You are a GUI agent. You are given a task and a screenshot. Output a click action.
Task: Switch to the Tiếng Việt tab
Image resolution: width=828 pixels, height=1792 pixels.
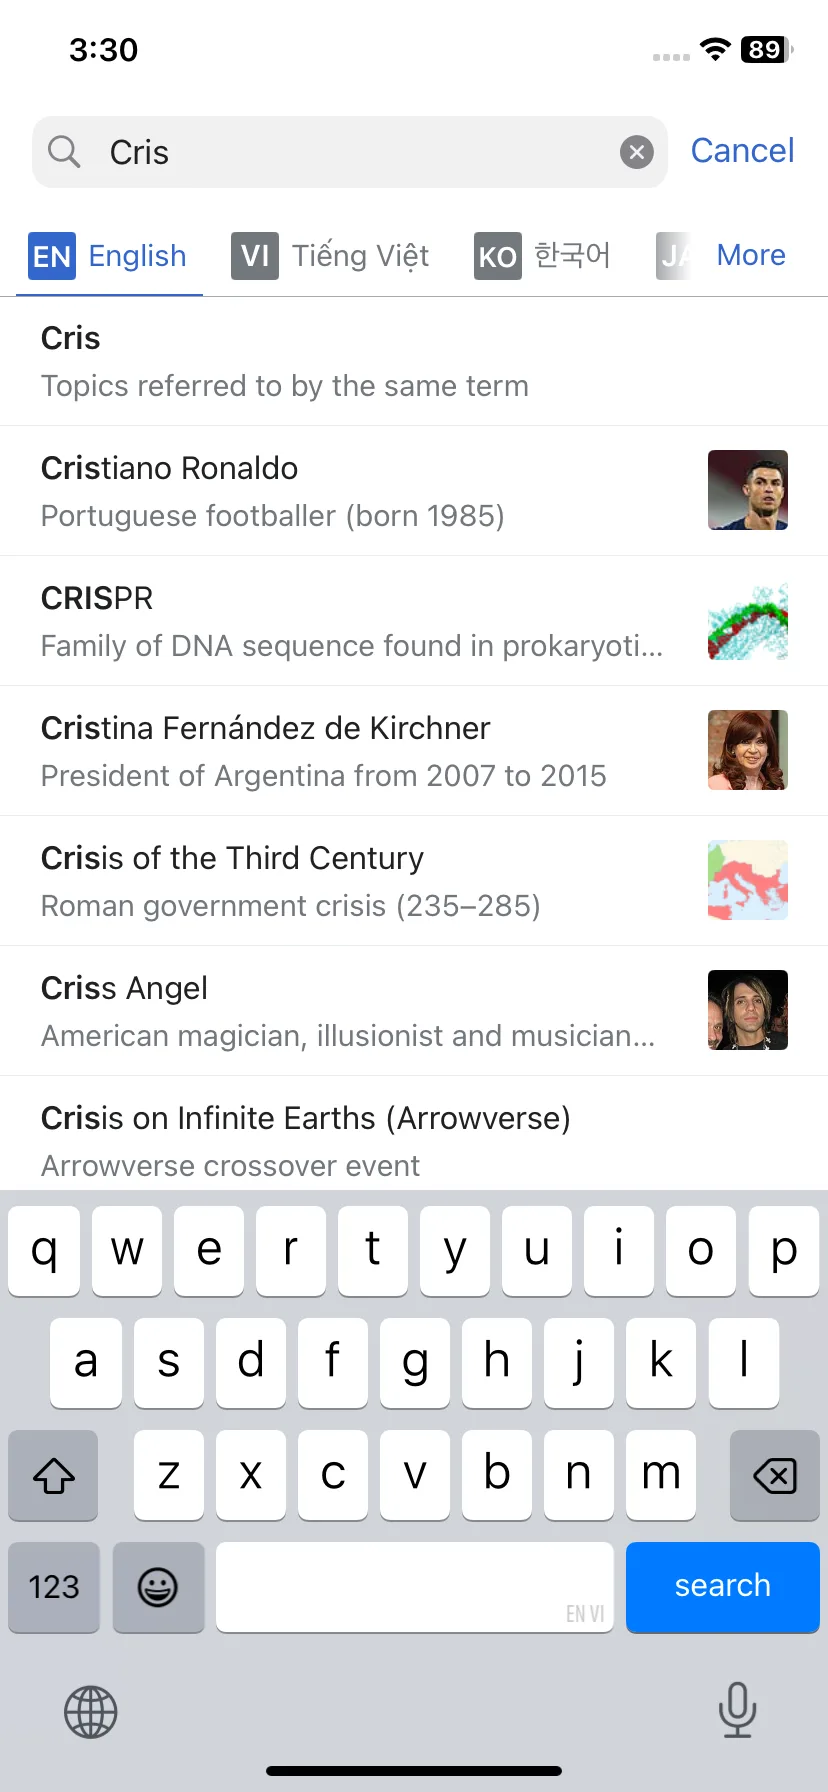point(330,256)
